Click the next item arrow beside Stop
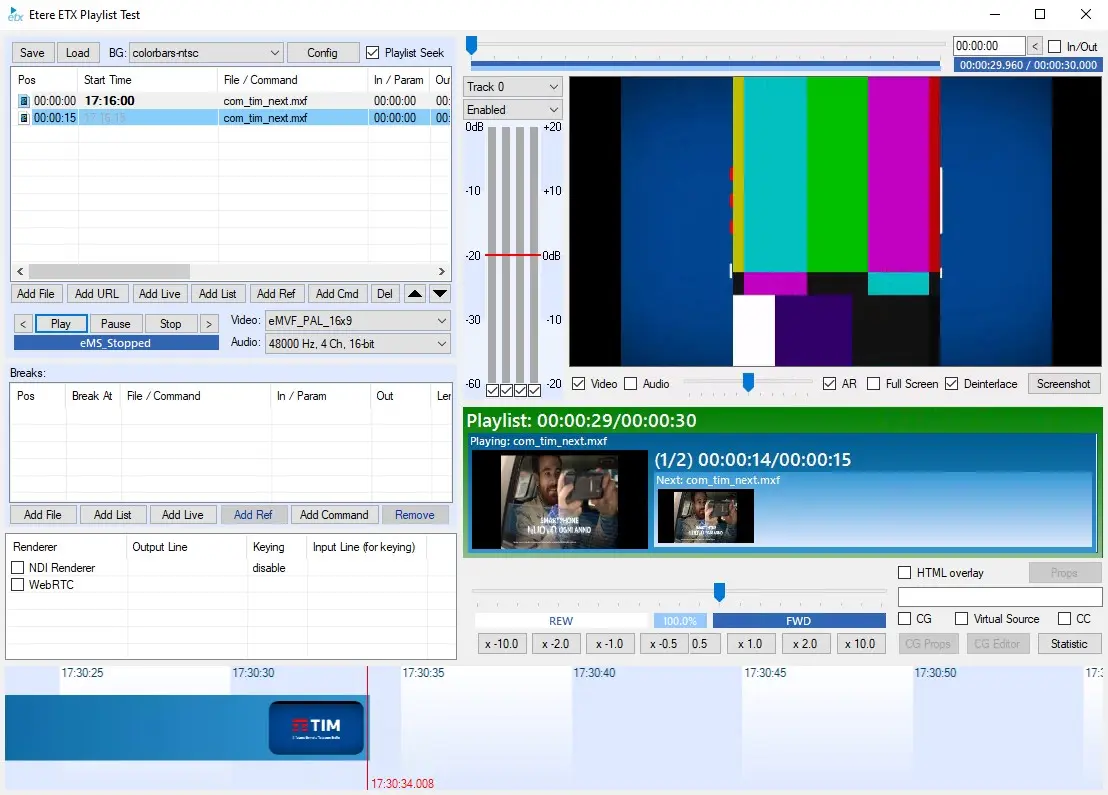Screen dimensions: 1108x795 coord(208,324)
